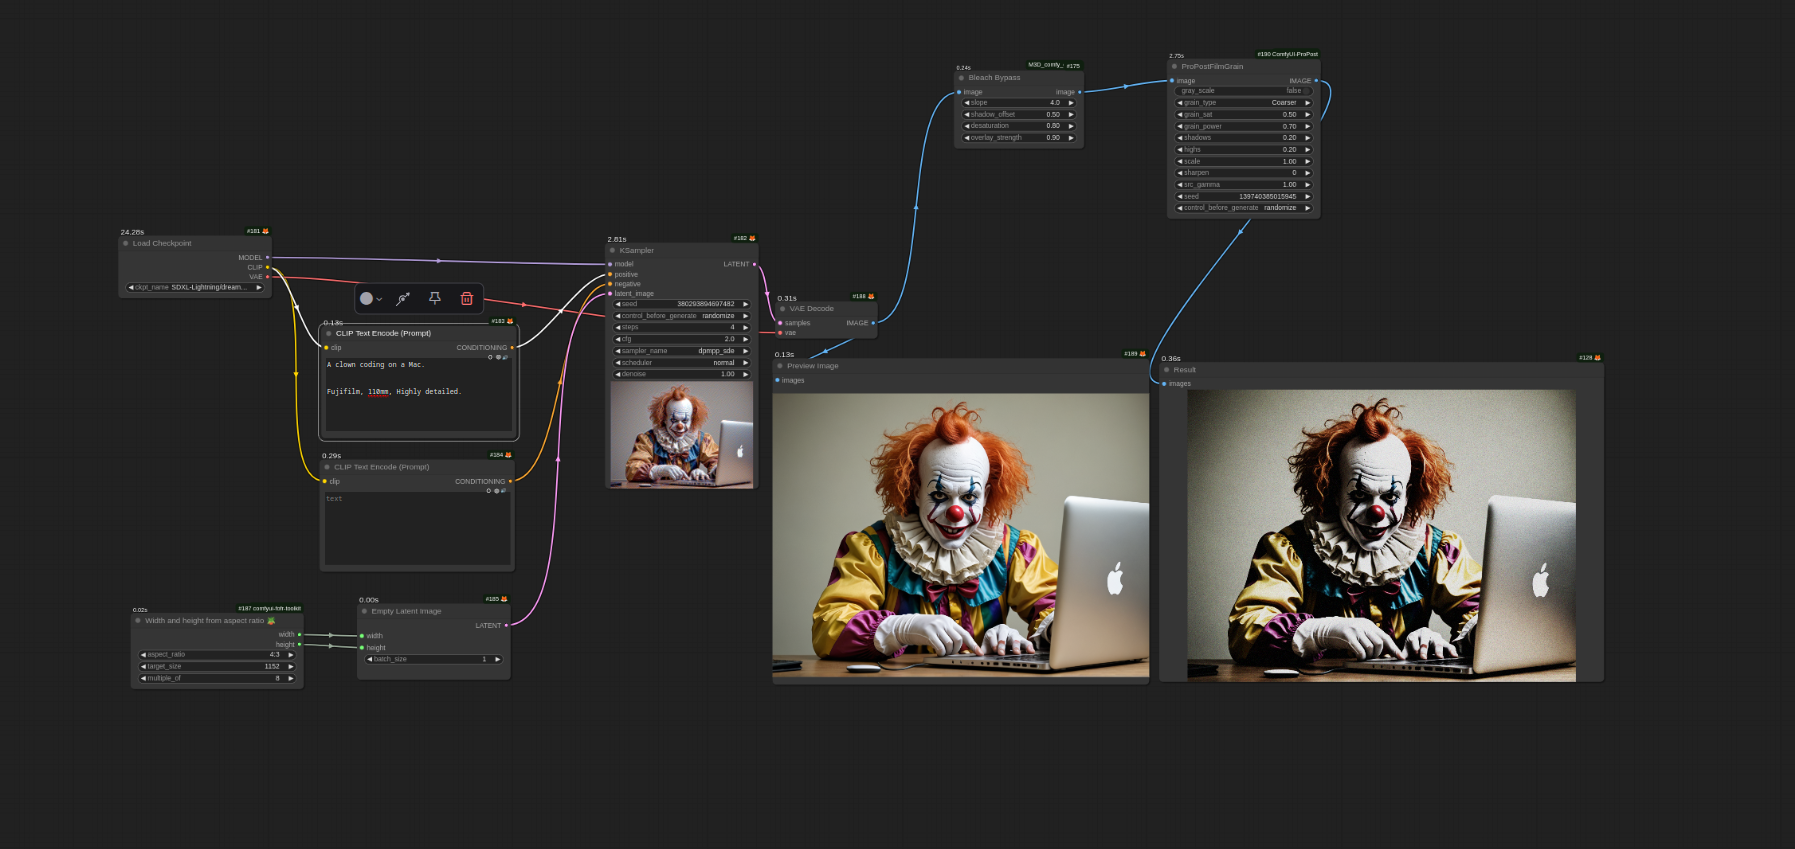Click the positive prompt text area with clown text

[x=417, y=394]
